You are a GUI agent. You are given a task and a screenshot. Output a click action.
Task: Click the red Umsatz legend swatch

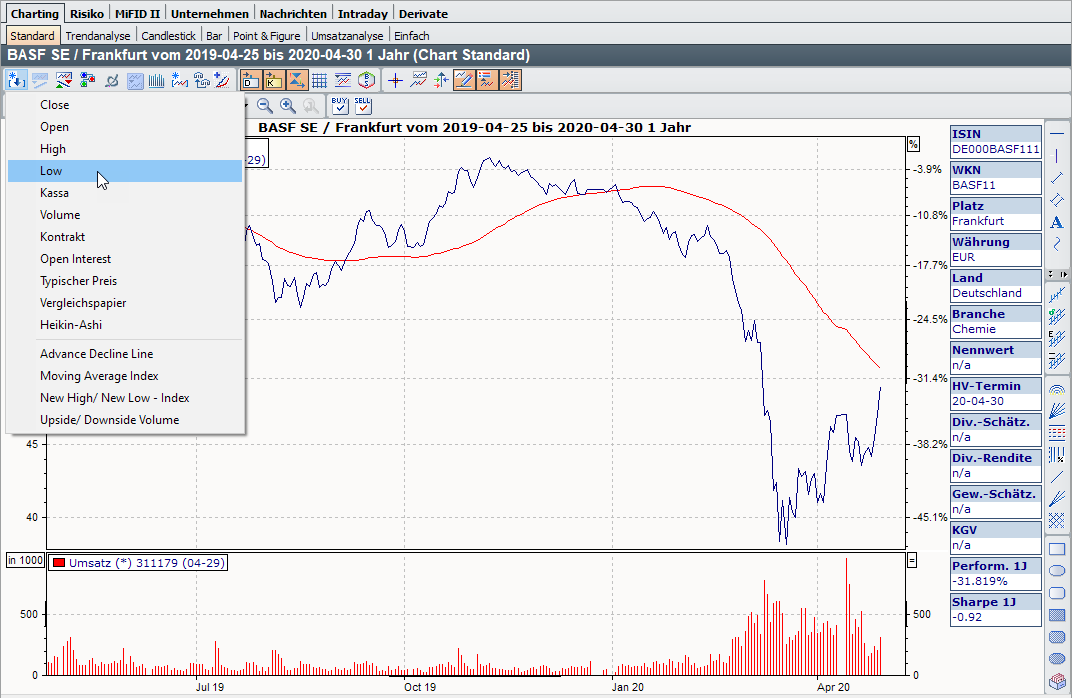tap(58, 563)
